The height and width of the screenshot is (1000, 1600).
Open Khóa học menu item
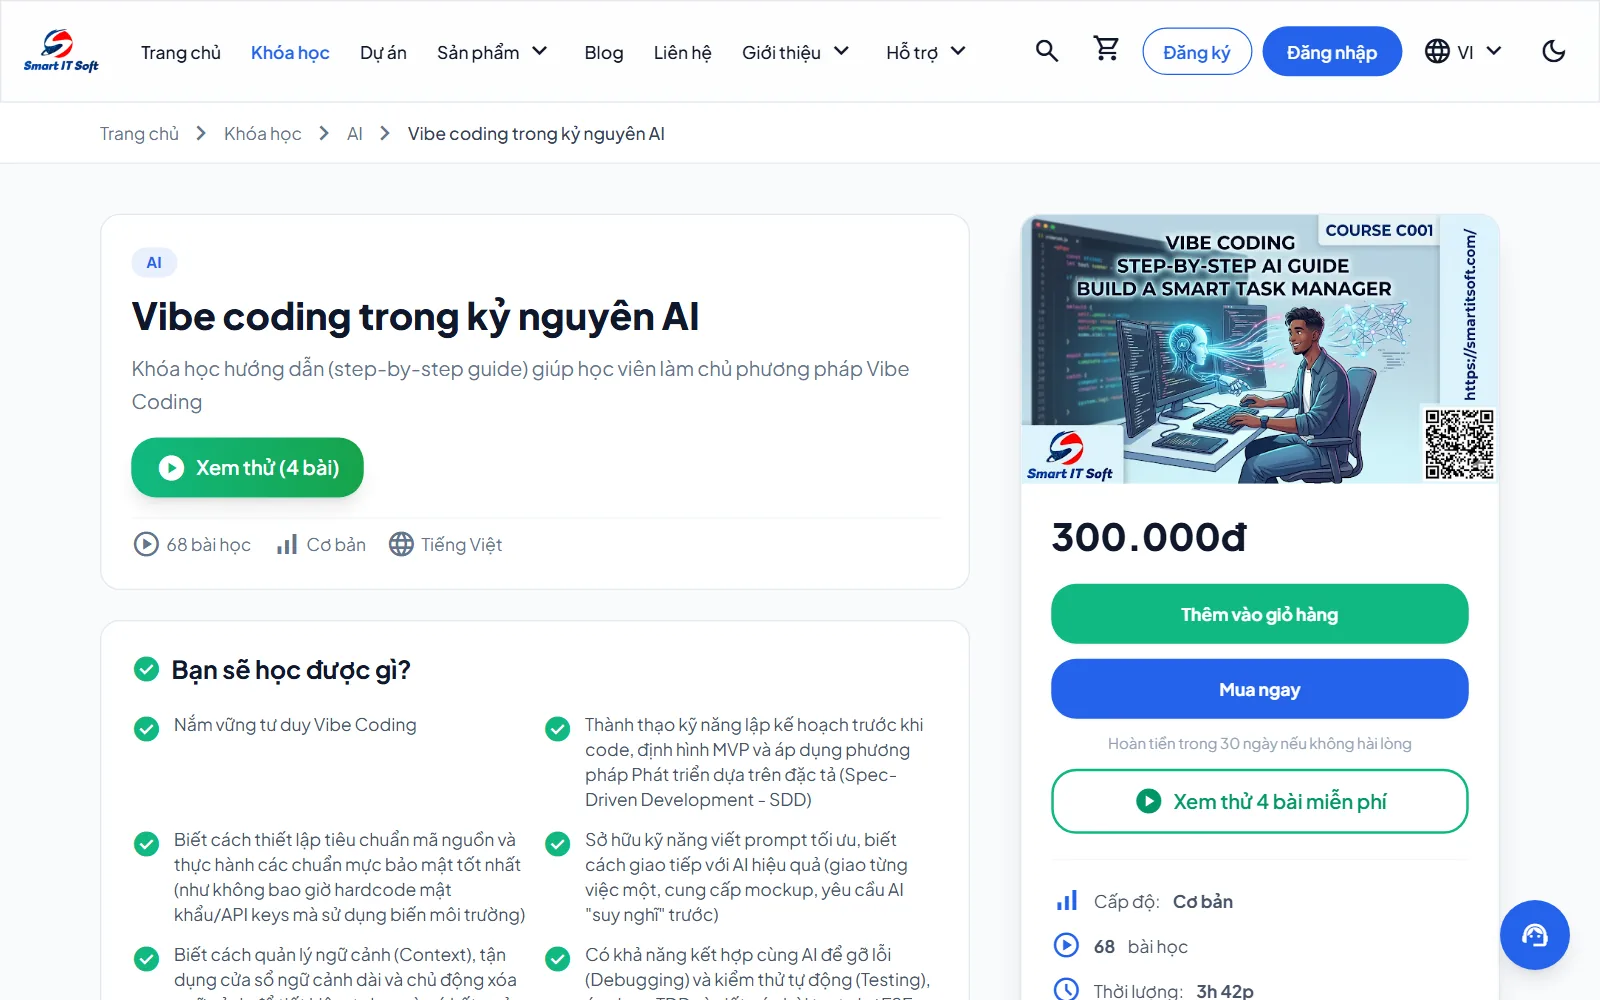click(x=290, y=52)
